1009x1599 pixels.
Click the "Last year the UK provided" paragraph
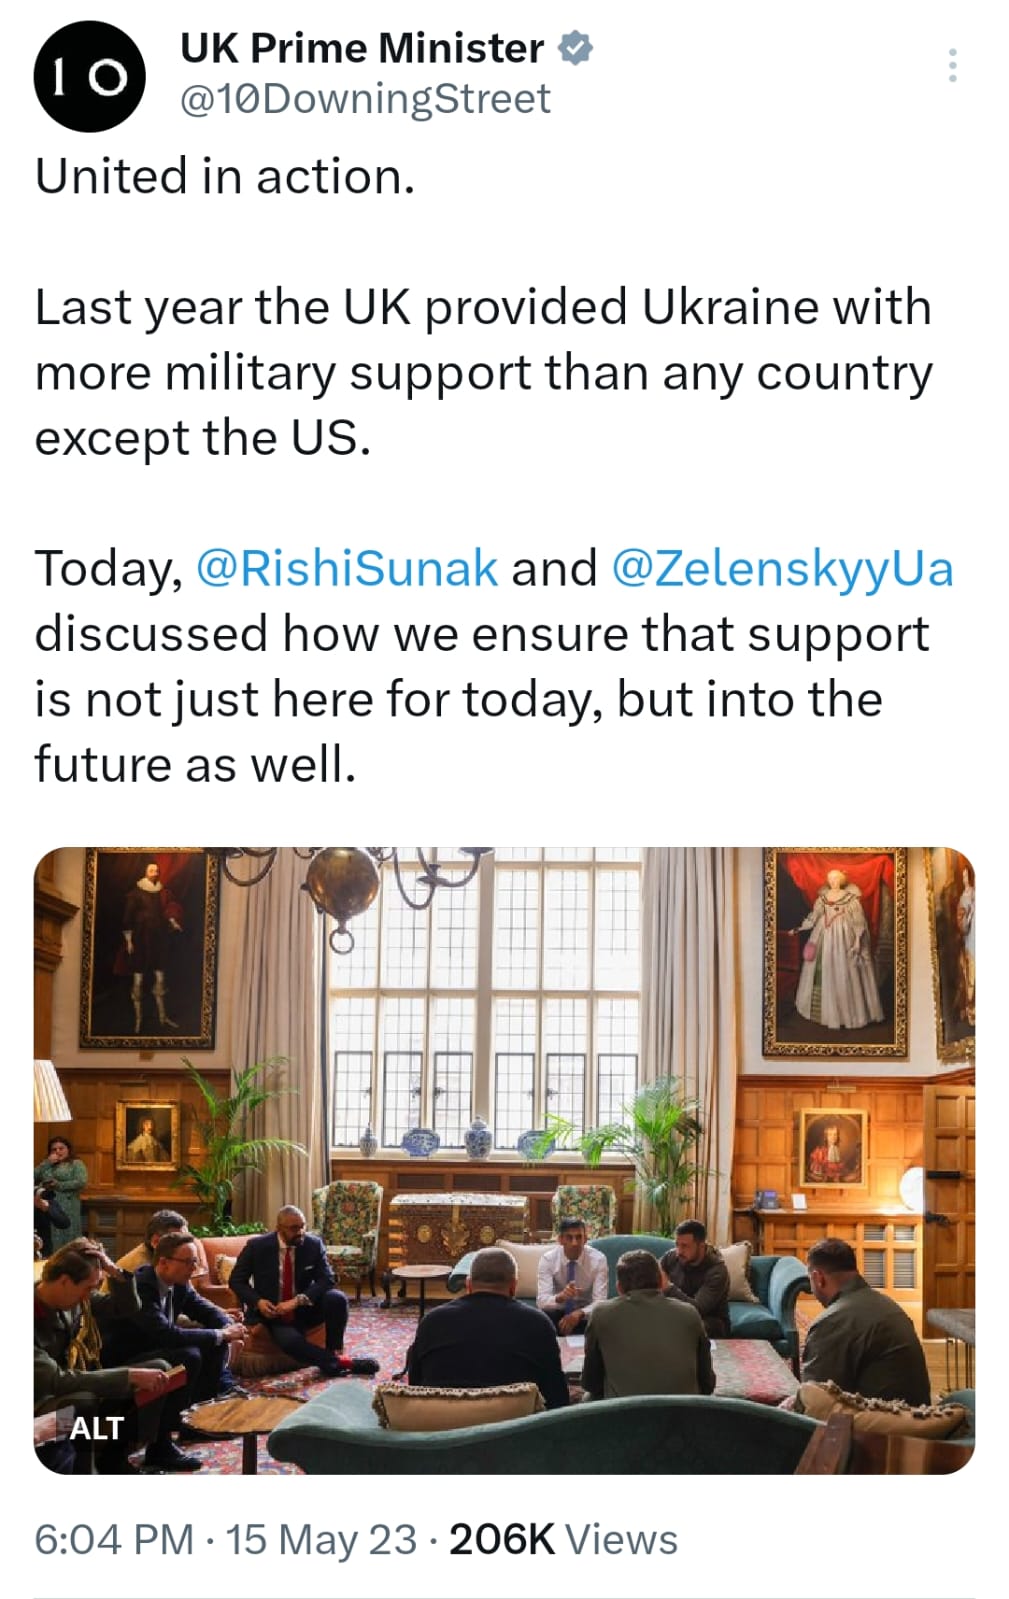pyautogui.click(x=484, y=372)
